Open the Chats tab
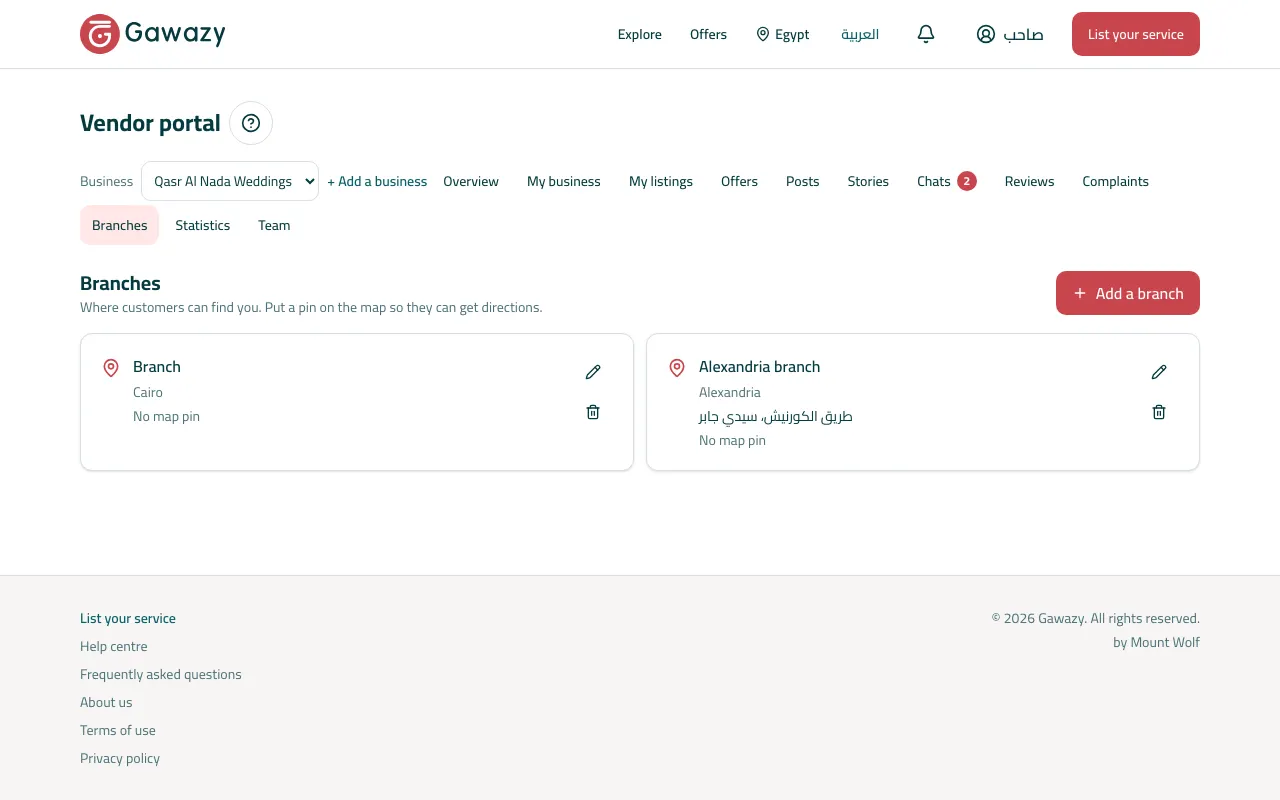Image resolution: width=1280 pixels, height=800 pixels. point(947,181)
